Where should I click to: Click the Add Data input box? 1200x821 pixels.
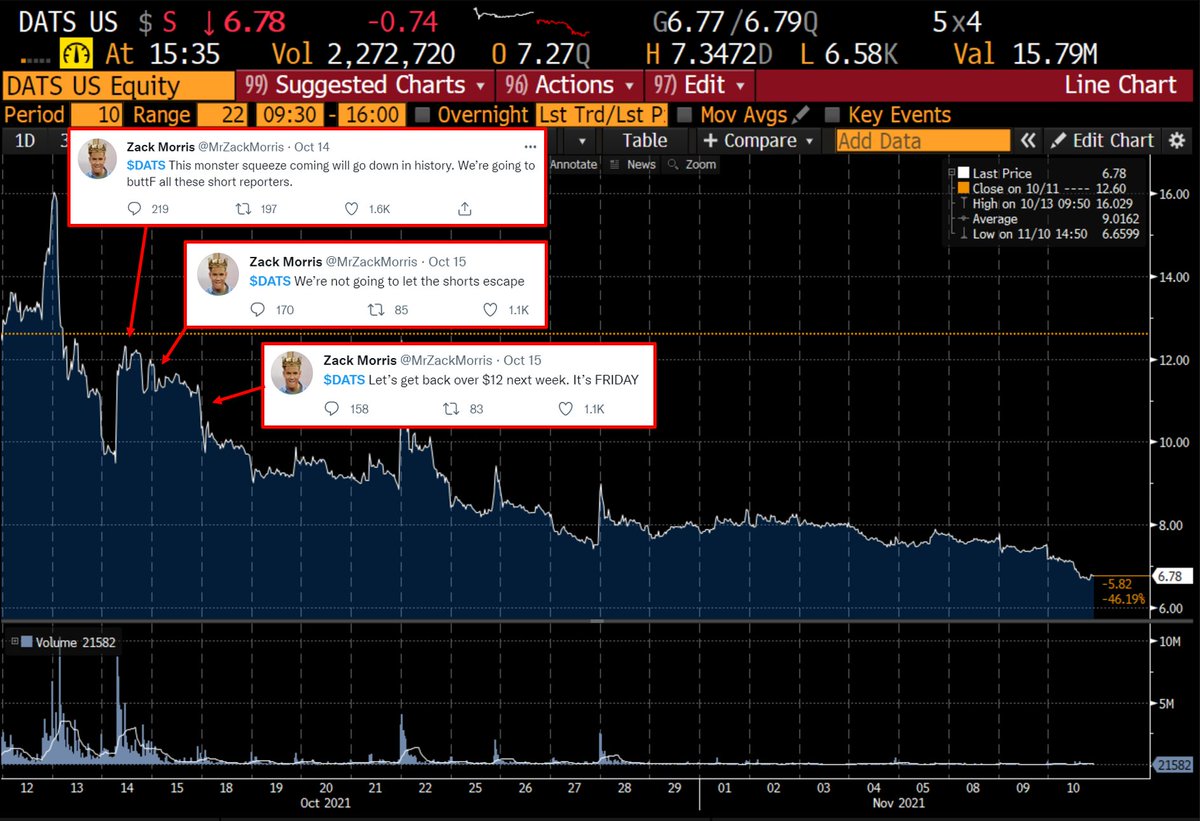pos(922,141)
